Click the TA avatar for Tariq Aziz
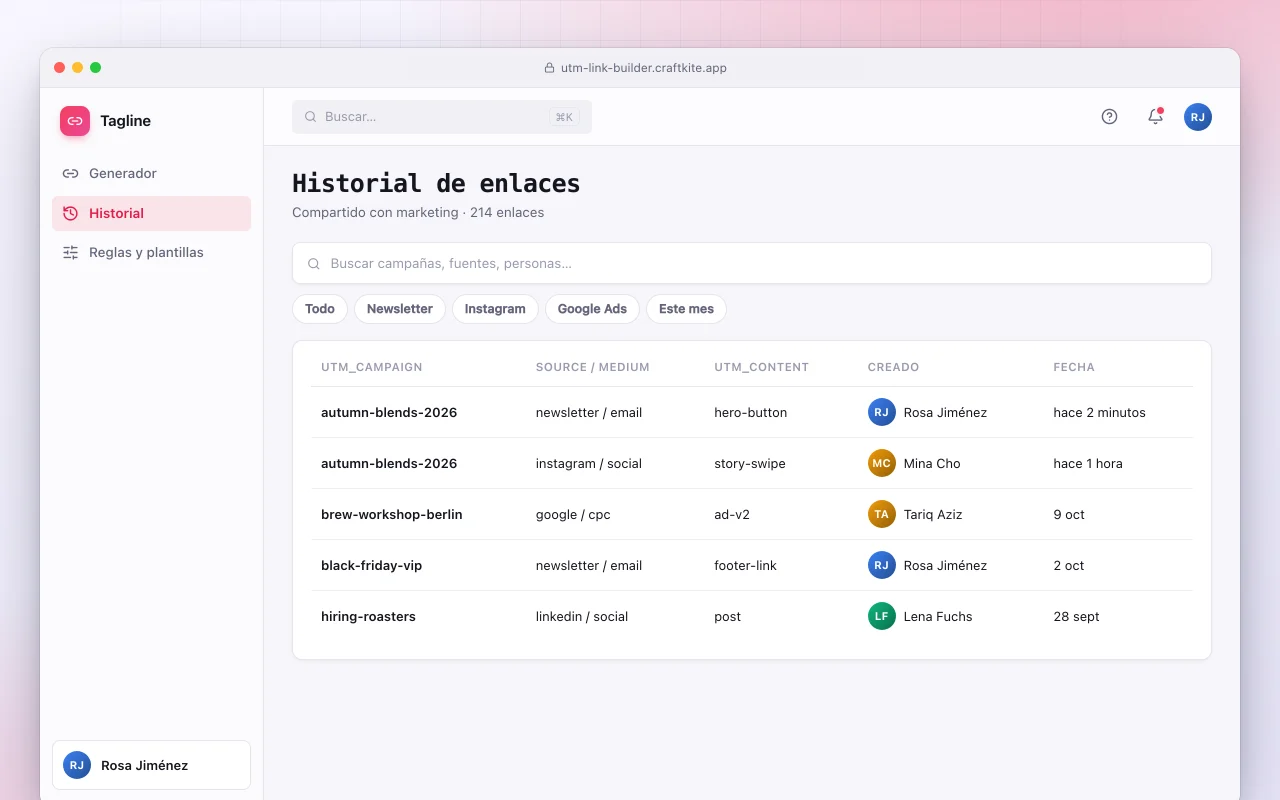1280x800 pixels. click(881, 514)
